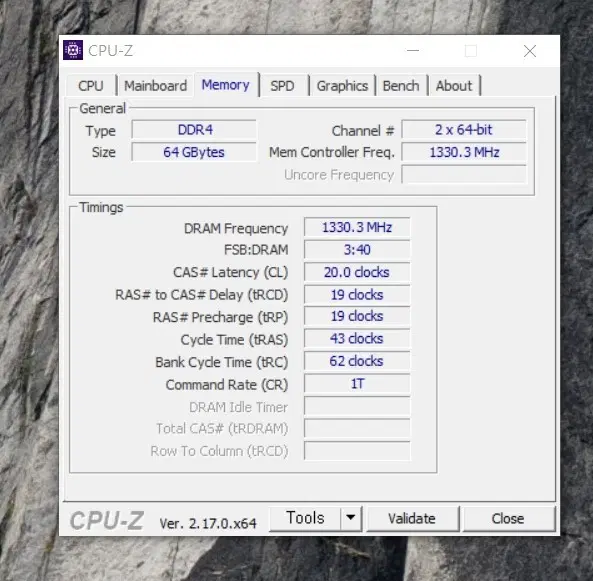Click the Tools button

[305, 518]
